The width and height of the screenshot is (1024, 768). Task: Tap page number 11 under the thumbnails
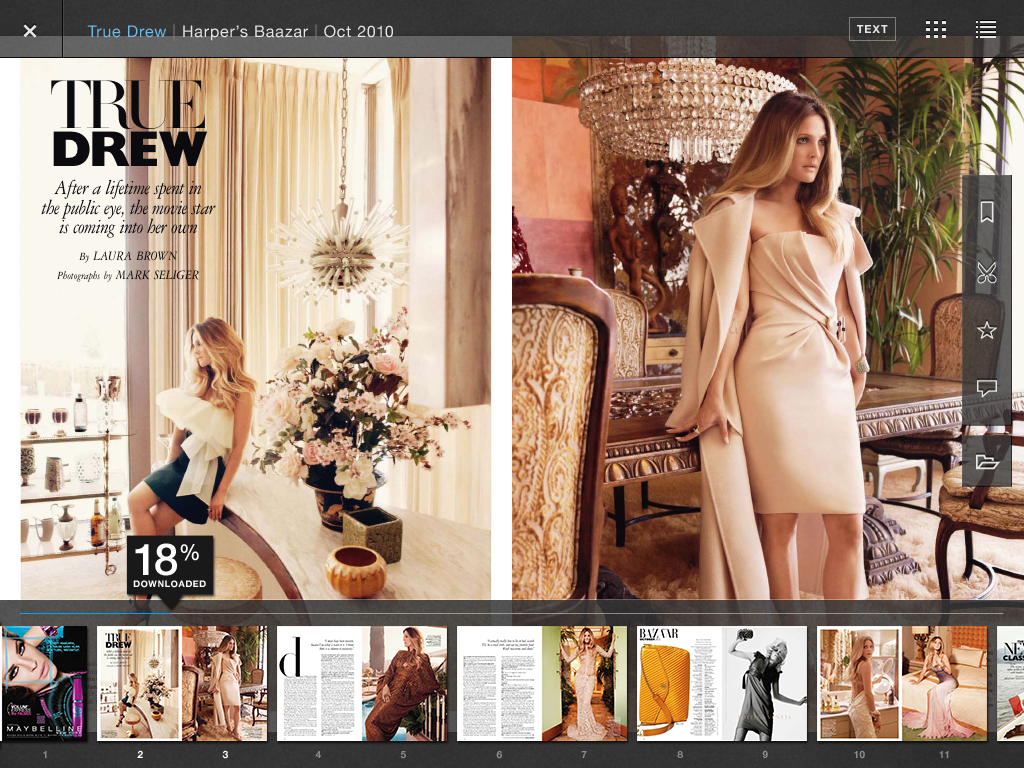pos(944,754)
